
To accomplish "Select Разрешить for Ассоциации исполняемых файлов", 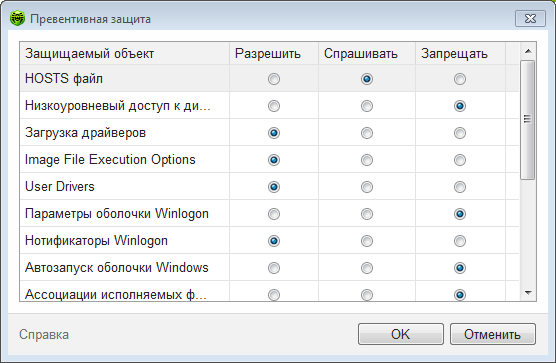I will tap(274, 295).
